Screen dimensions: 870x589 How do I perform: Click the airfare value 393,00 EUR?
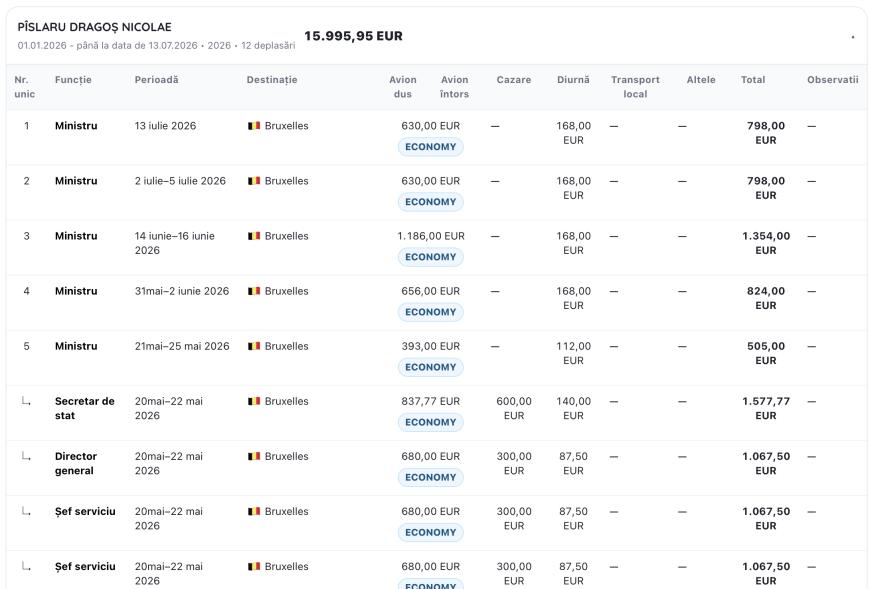[x=431, y=346]
